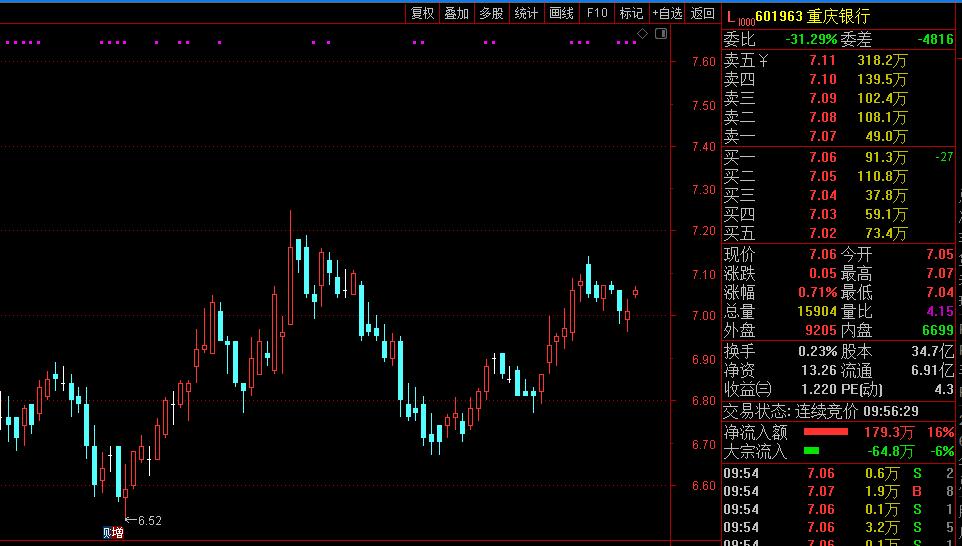962x546 pixels.
Task: Select the 买一 bid price 7.06 row
Action: (x=822, y=157)
